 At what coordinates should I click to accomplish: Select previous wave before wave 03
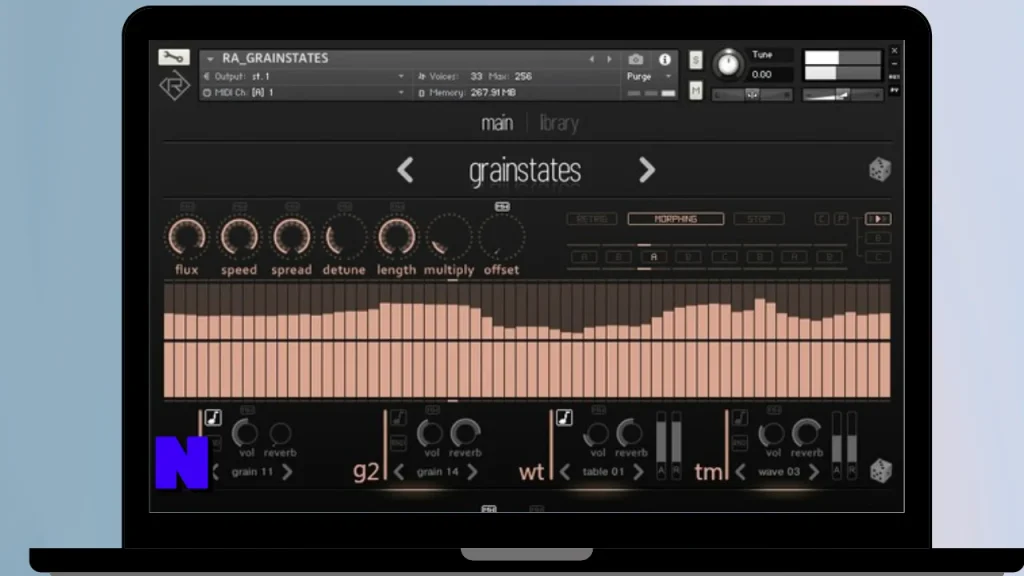click(740, 472)
